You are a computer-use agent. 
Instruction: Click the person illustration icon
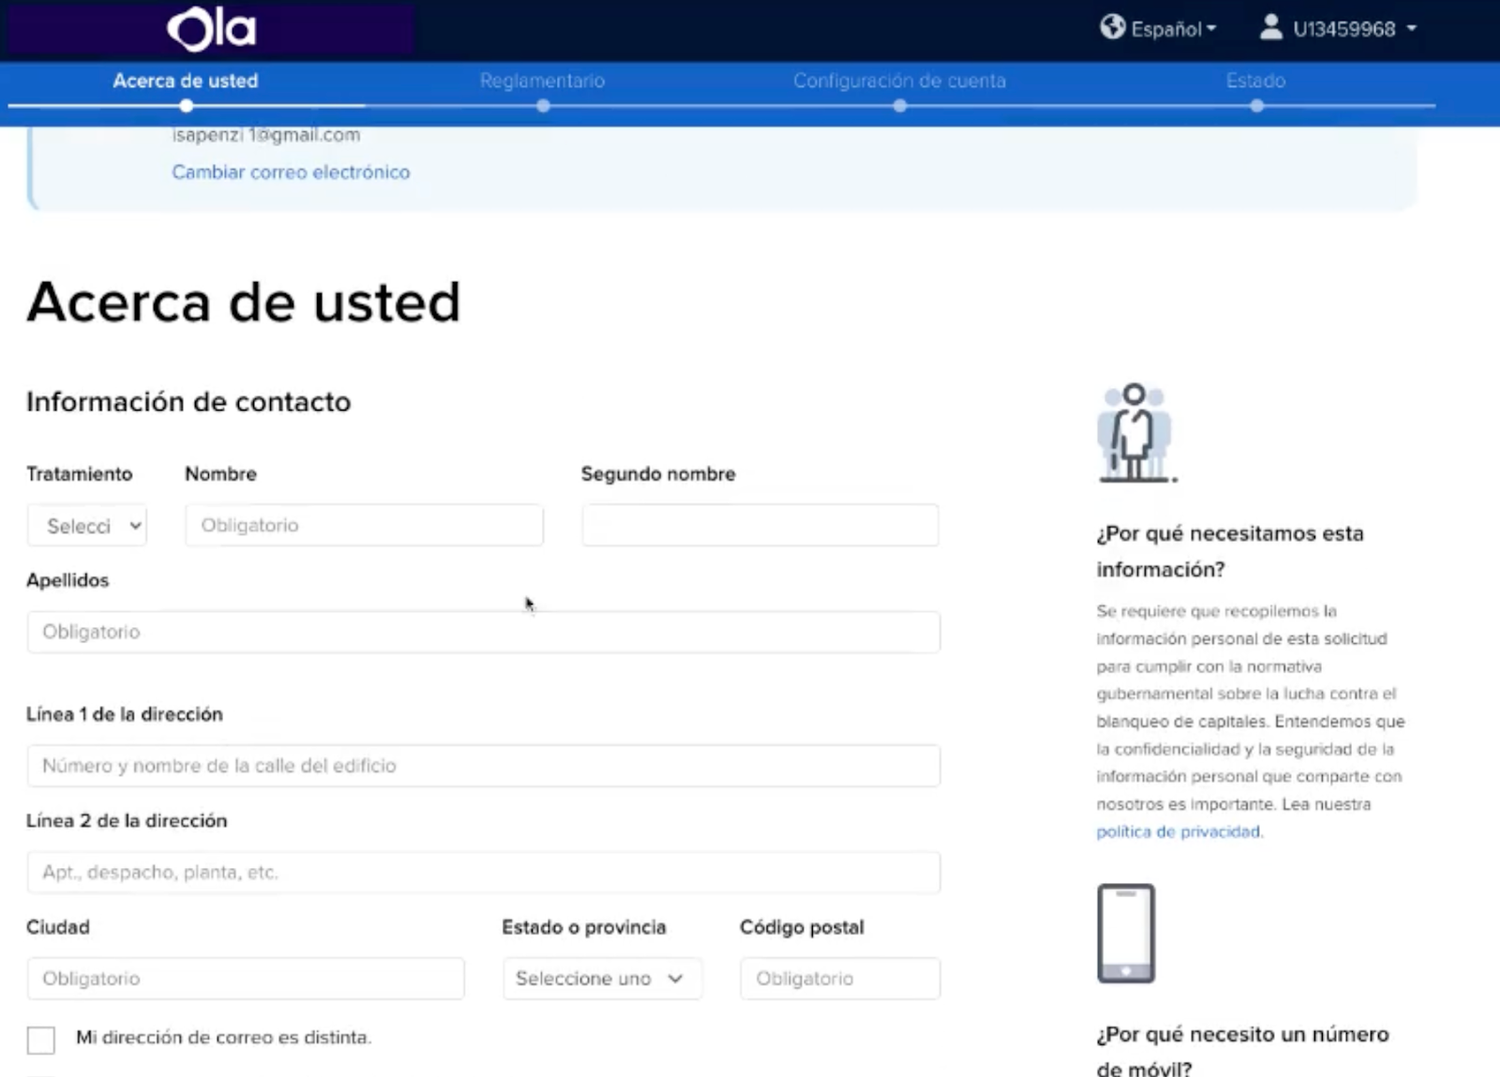[x=1134, y=433]
